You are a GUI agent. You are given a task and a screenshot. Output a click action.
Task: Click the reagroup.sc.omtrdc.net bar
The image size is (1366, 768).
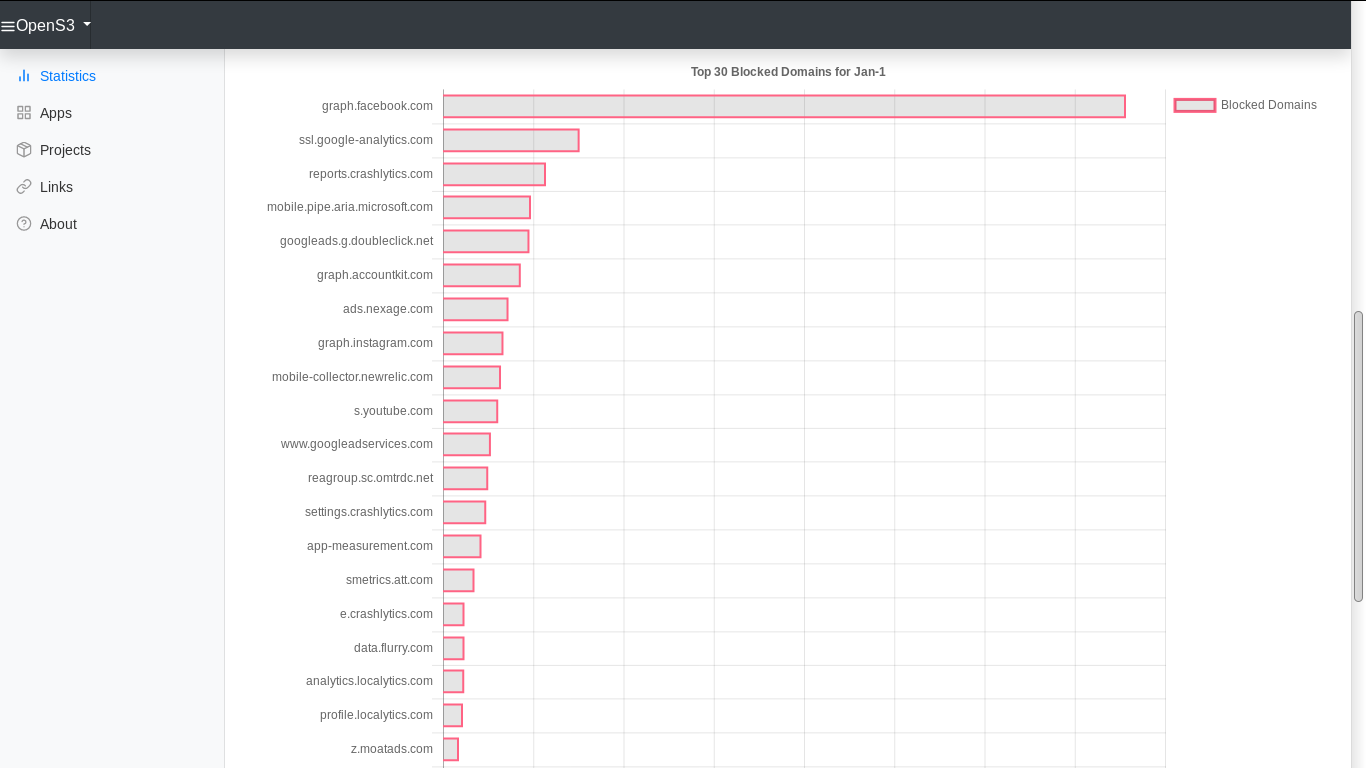466,478
